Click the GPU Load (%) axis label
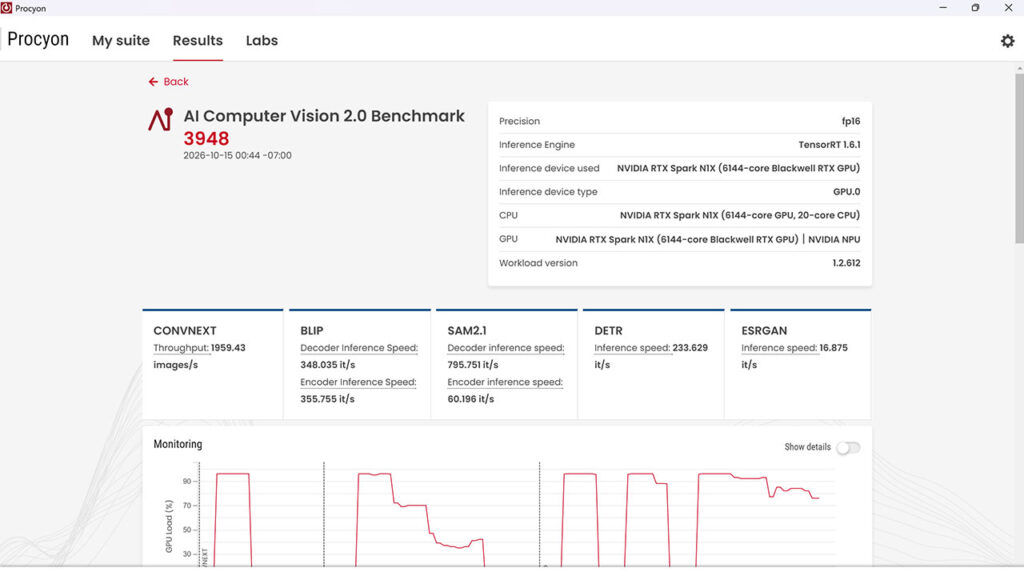Image resolution: width=1024 pixels, height=576 pixels. [x=169, y=526]
